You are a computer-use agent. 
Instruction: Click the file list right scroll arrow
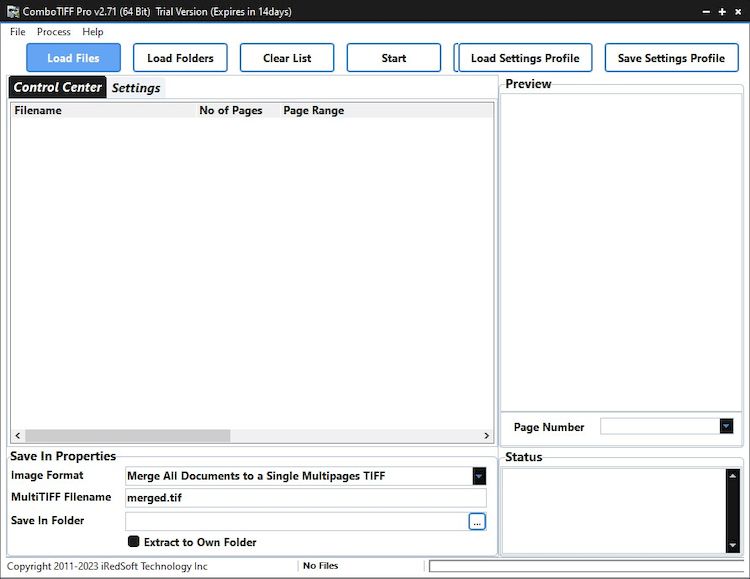pos(487,436)
